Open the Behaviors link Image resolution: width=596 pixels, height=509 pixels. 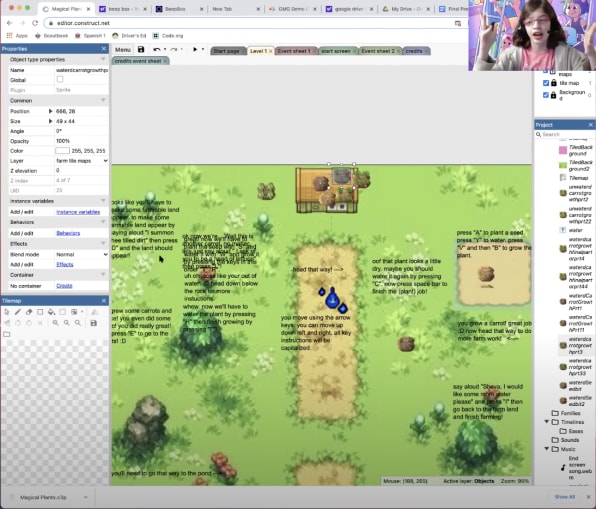click(x=68, y=233)
